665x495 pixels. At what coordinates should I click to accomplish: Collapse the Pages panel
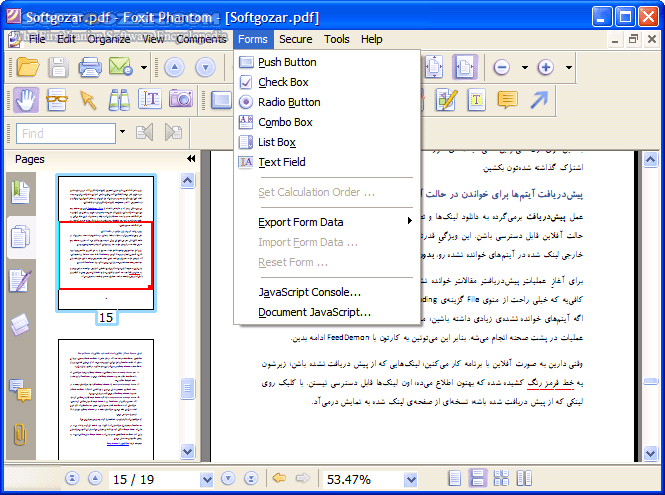[x=191, y=159]
